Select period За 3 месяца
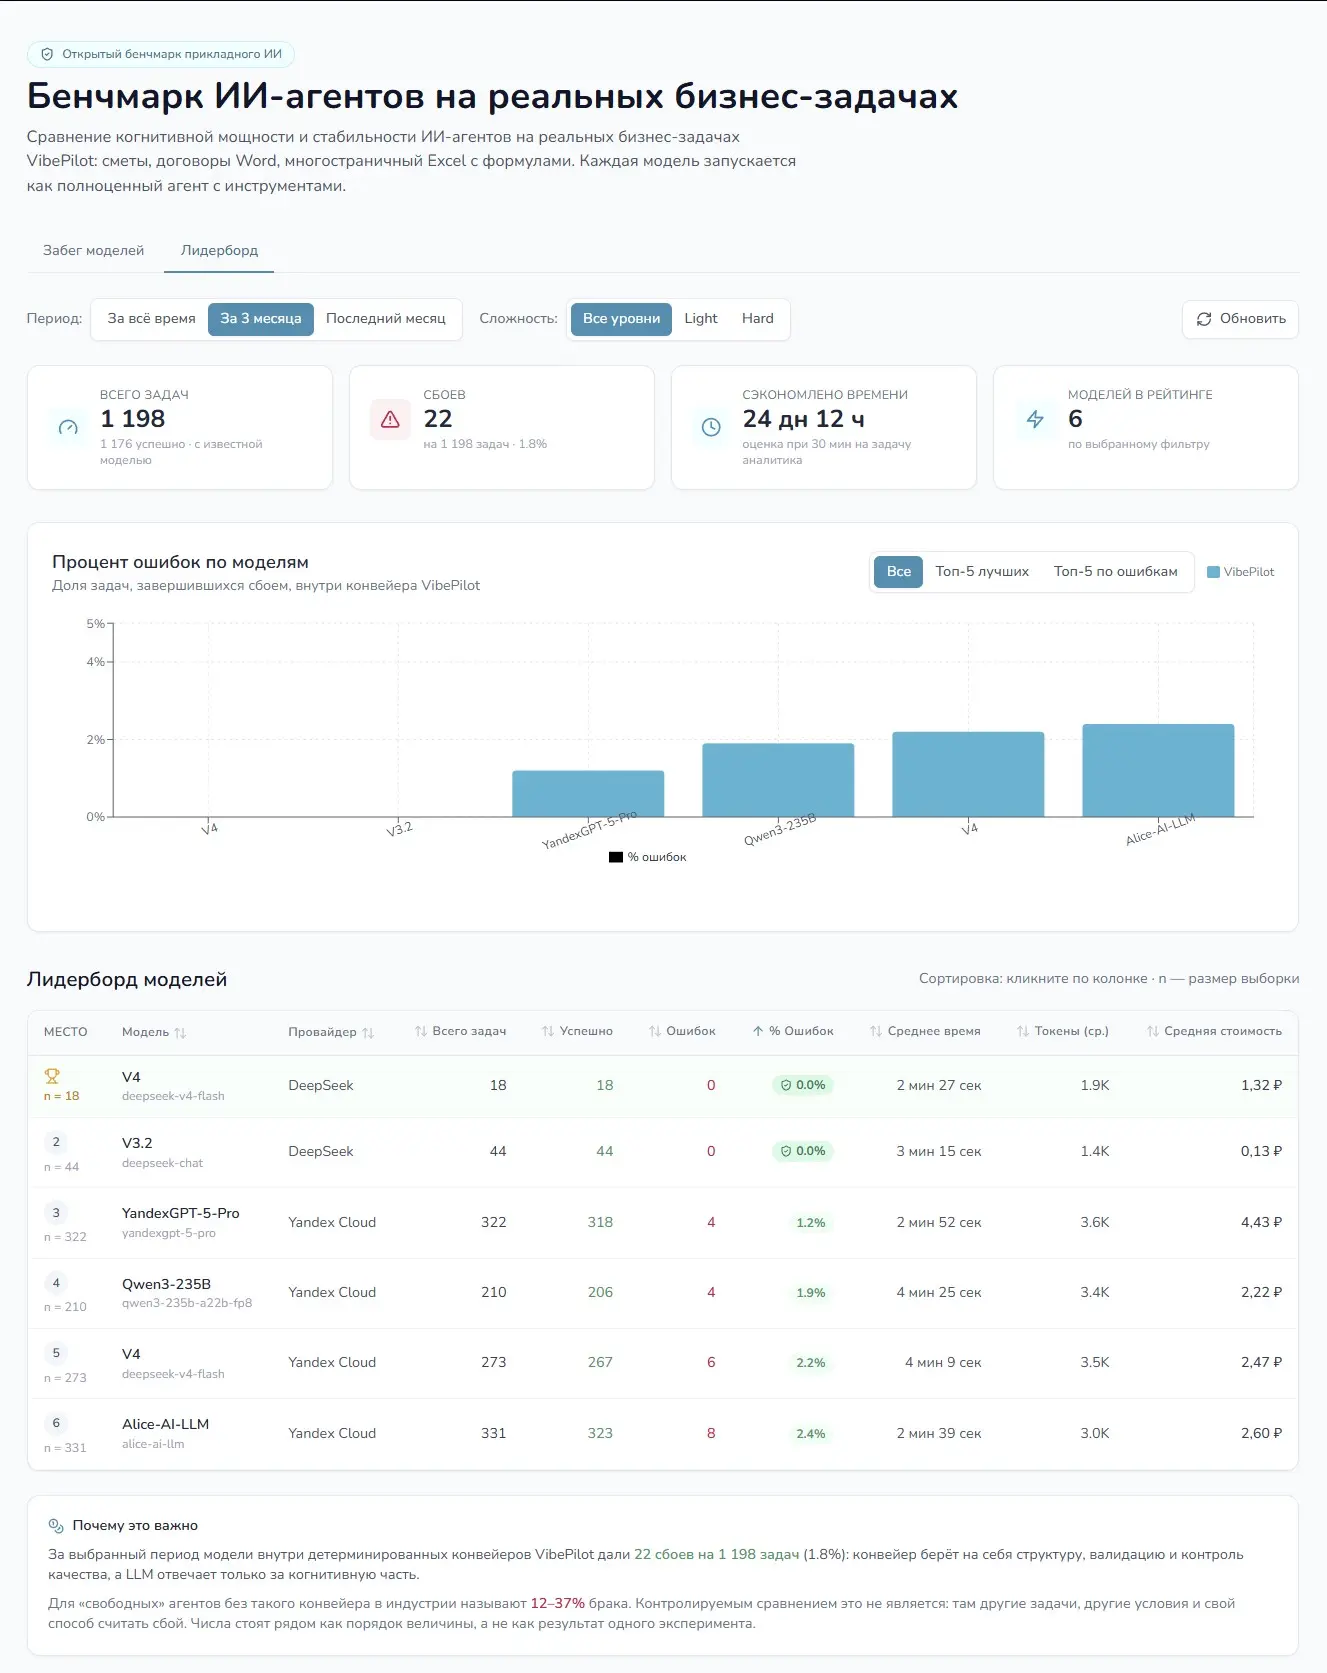 coord(261,319)
